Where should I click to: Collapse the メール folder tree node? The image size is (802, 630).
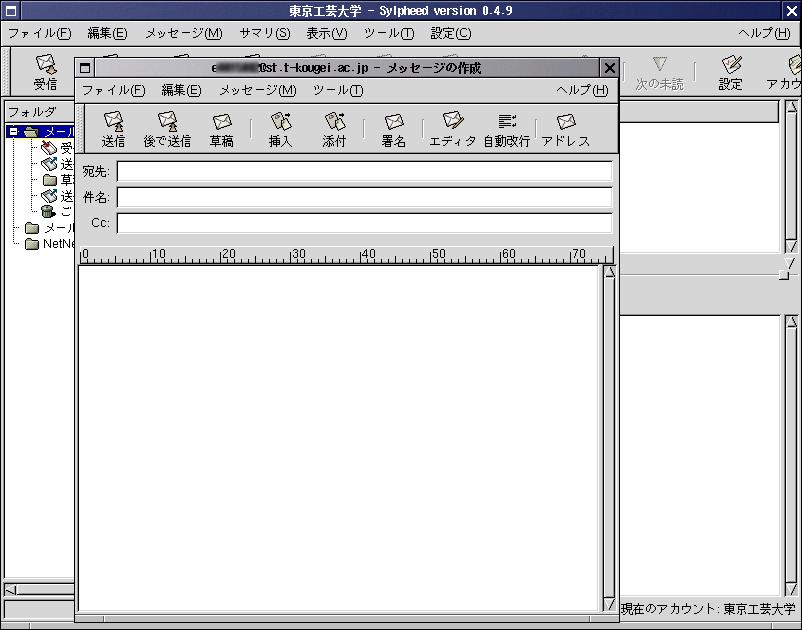[14, 131]
